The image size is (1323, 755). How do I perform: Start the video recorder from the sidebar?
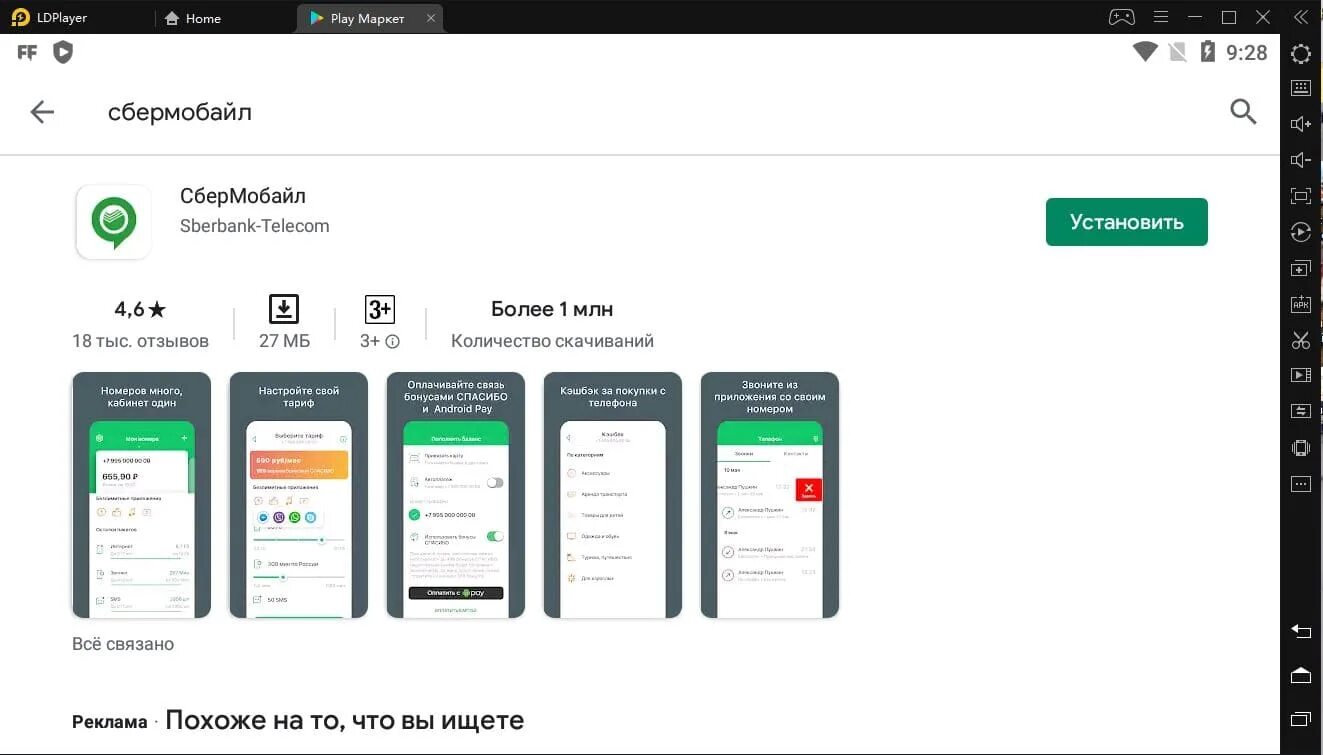(1301, 375)
